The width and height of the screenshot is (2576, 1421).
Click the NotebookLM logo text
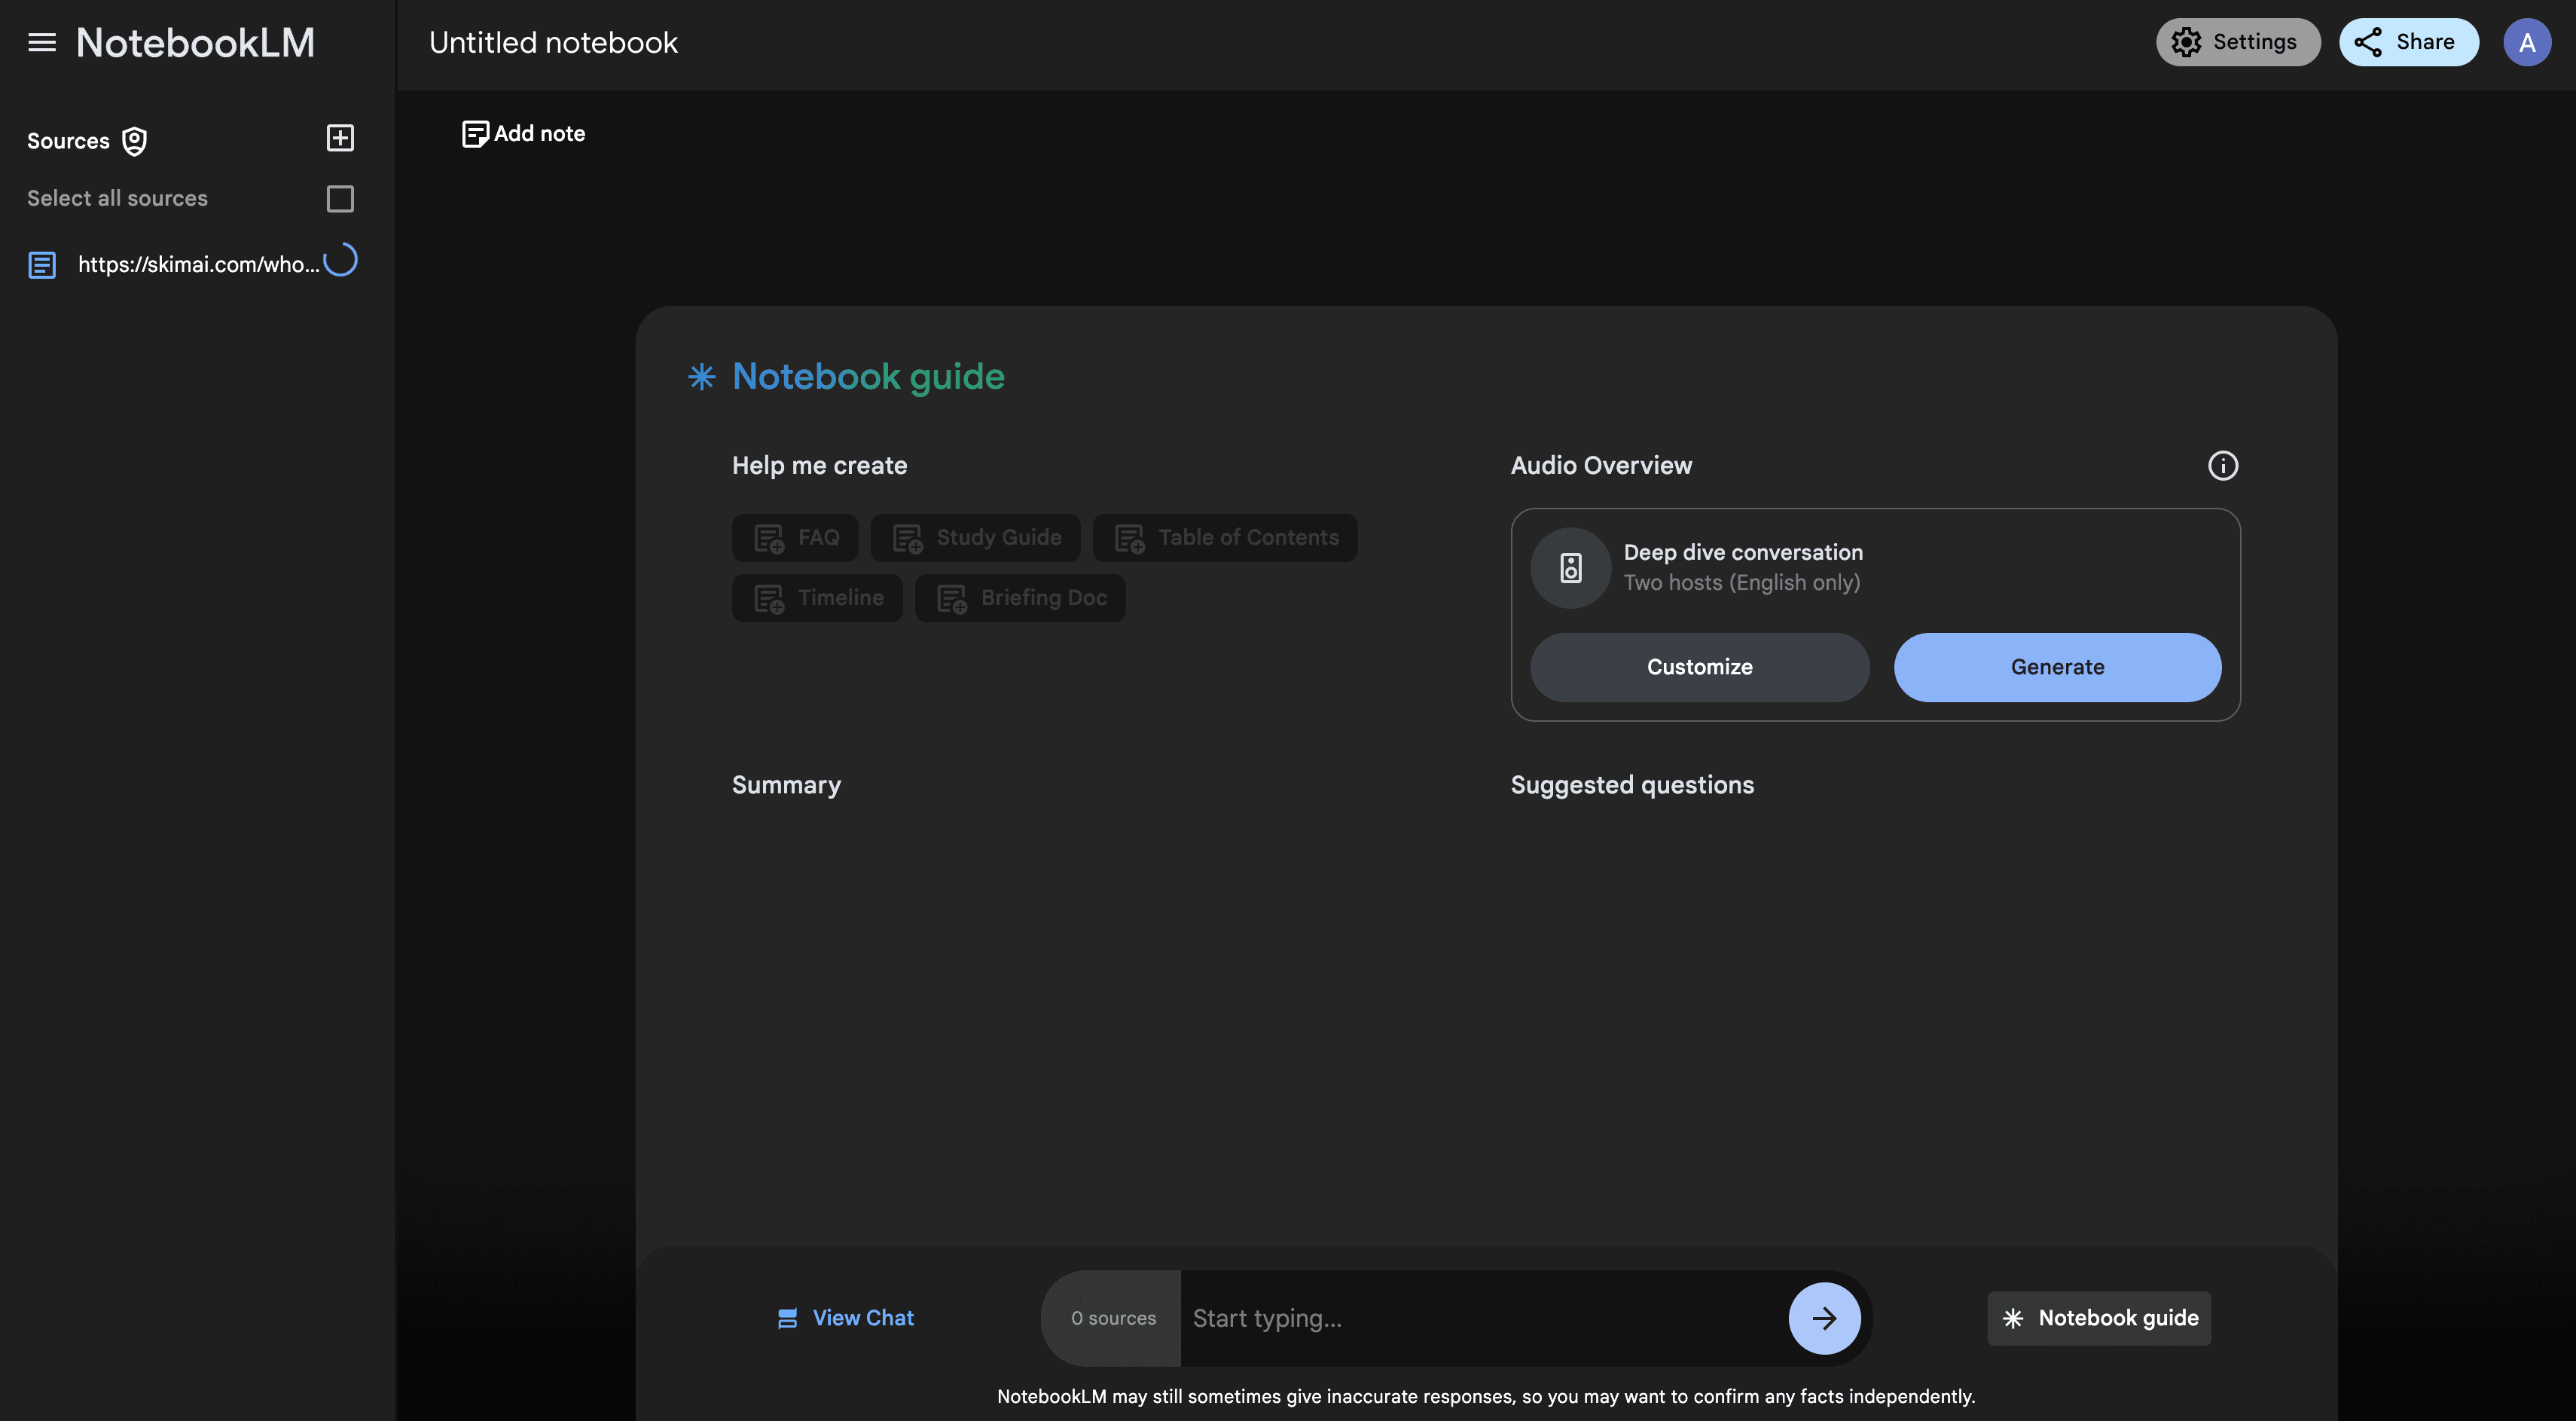point(195,42)
